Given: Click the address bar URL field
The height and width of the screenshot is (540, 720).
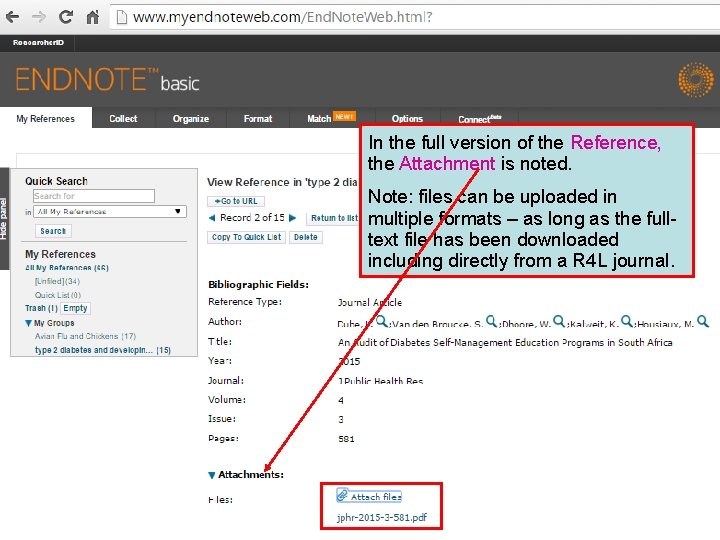Looking at the screenshot, I should pyautogui.click(x=413, y=17).
